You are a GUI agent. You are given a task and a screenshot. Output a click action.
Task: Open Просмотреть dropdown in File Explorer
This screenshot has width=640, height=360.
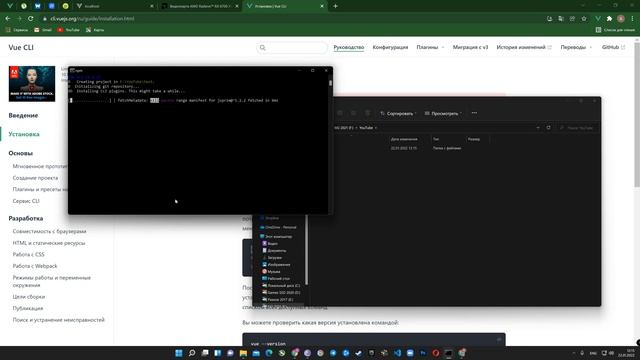[443, 113]
